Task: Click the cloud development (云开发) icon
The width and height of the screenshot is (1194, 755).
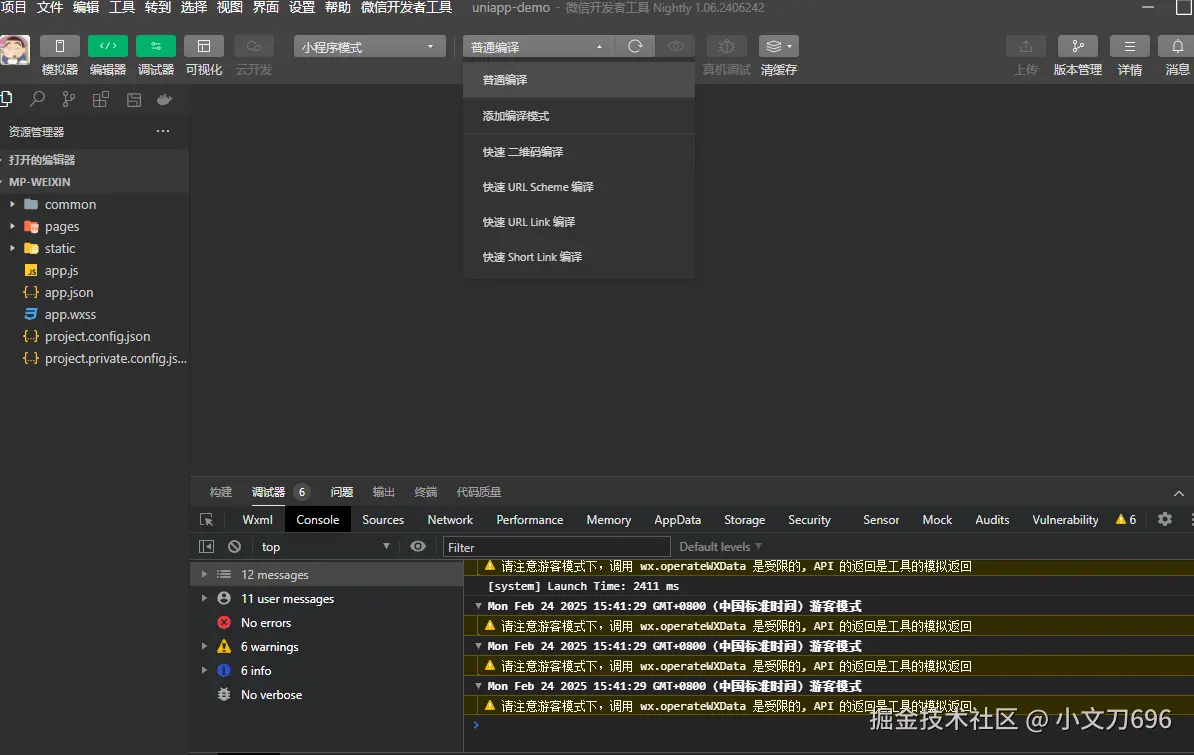Action: (x=254, y=46)
